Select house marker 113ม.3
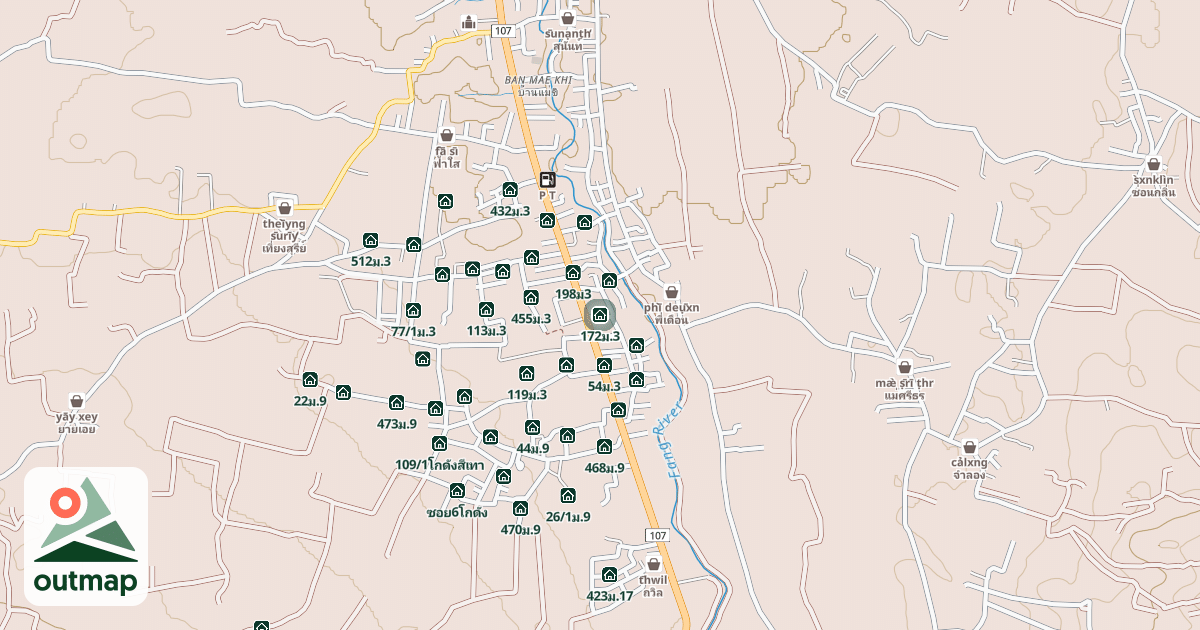1200x630 pixels. click(x=486, y=310)
